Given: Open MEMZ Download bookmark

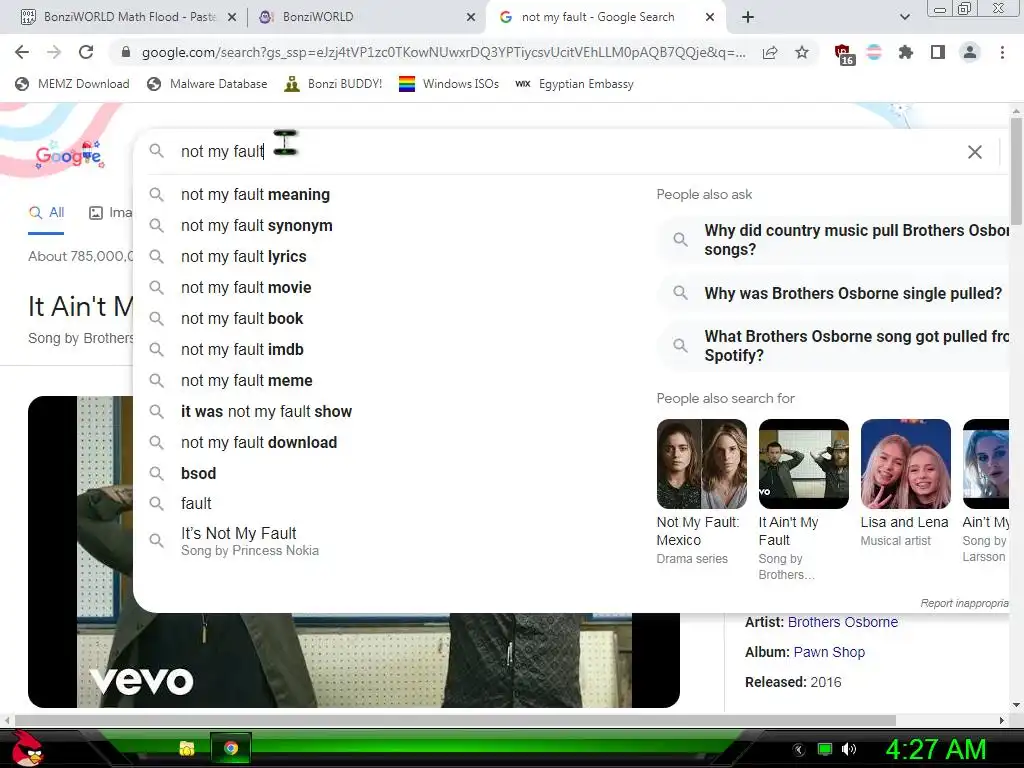Looking at the screenshot, I should click(x=72, y=84).
